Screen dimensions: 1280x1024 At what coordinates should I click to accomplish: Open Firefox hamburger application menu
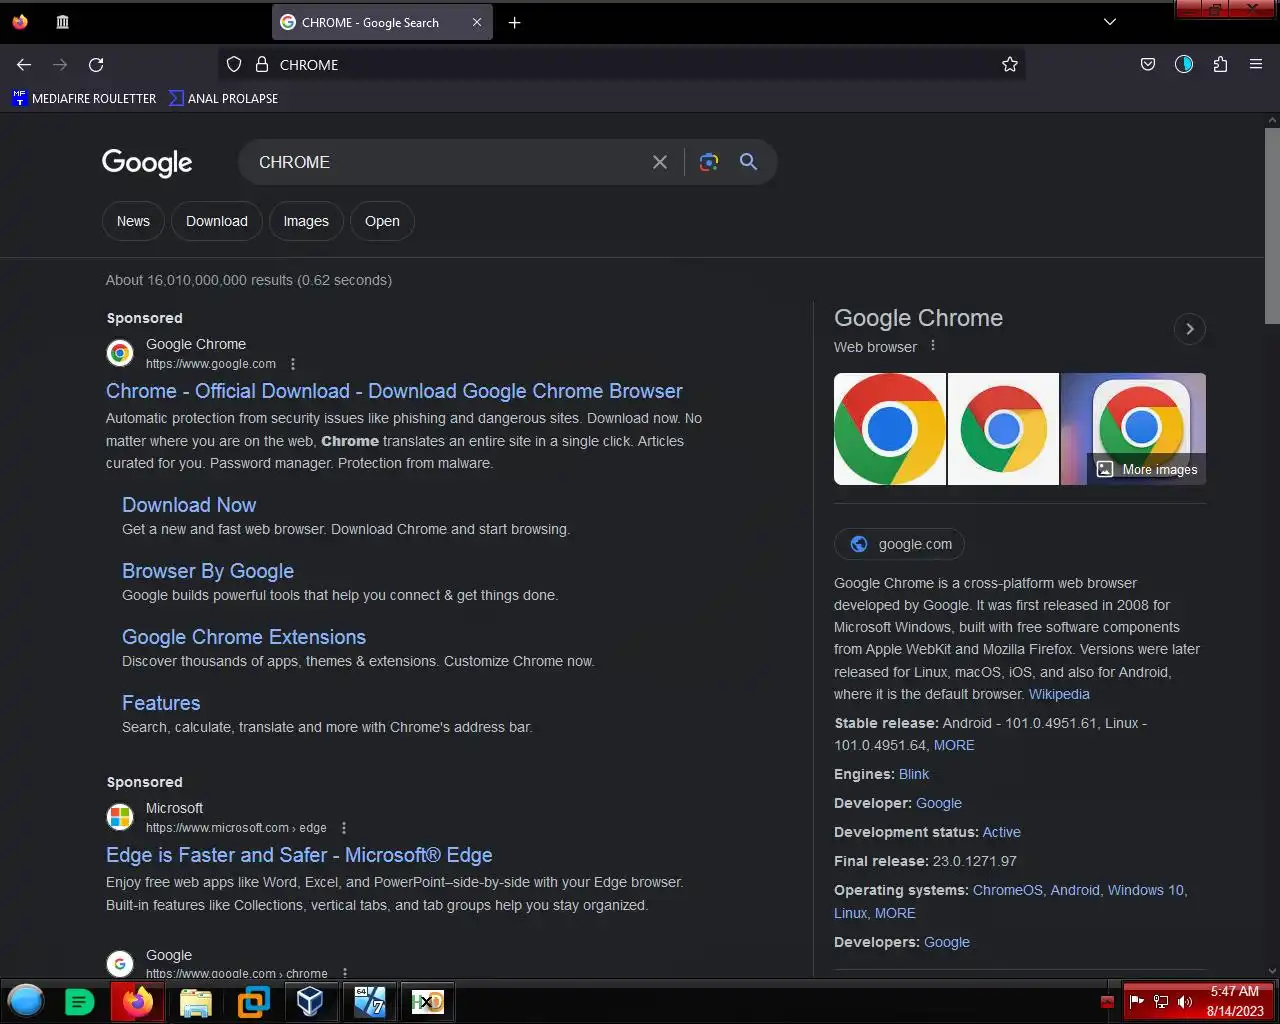pos(1256,64)
